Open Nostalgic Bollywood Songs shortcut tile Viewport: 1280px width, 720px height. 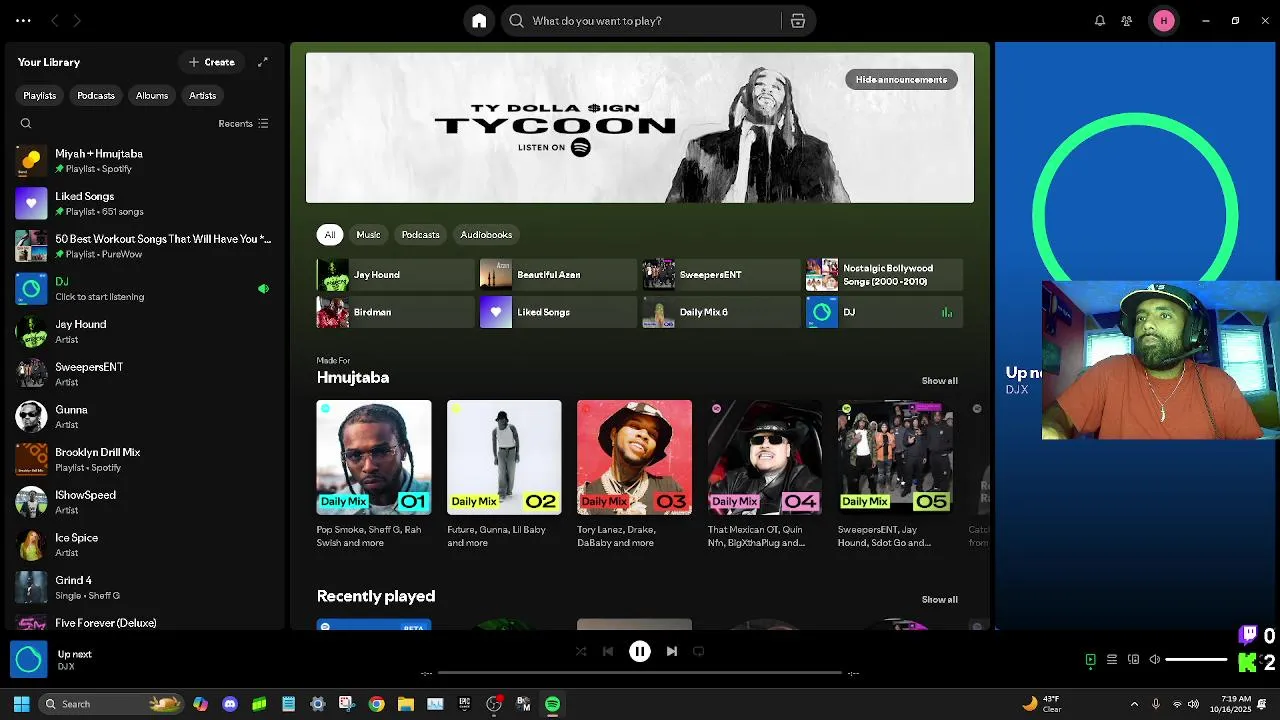click(x=884, y=275)
